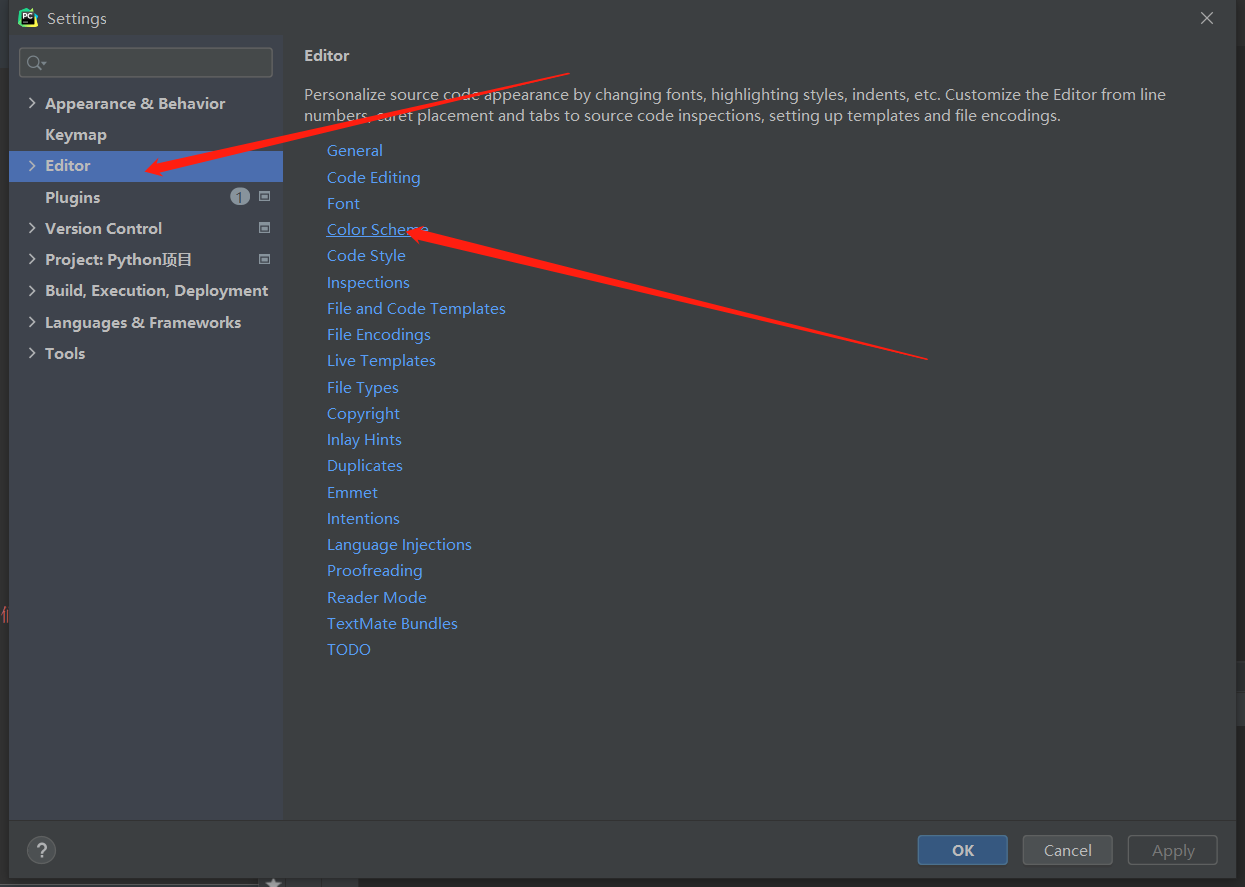This screenshot has height=887, width=1245.
Task: Click the Apply button
Action: (1173, 850)
